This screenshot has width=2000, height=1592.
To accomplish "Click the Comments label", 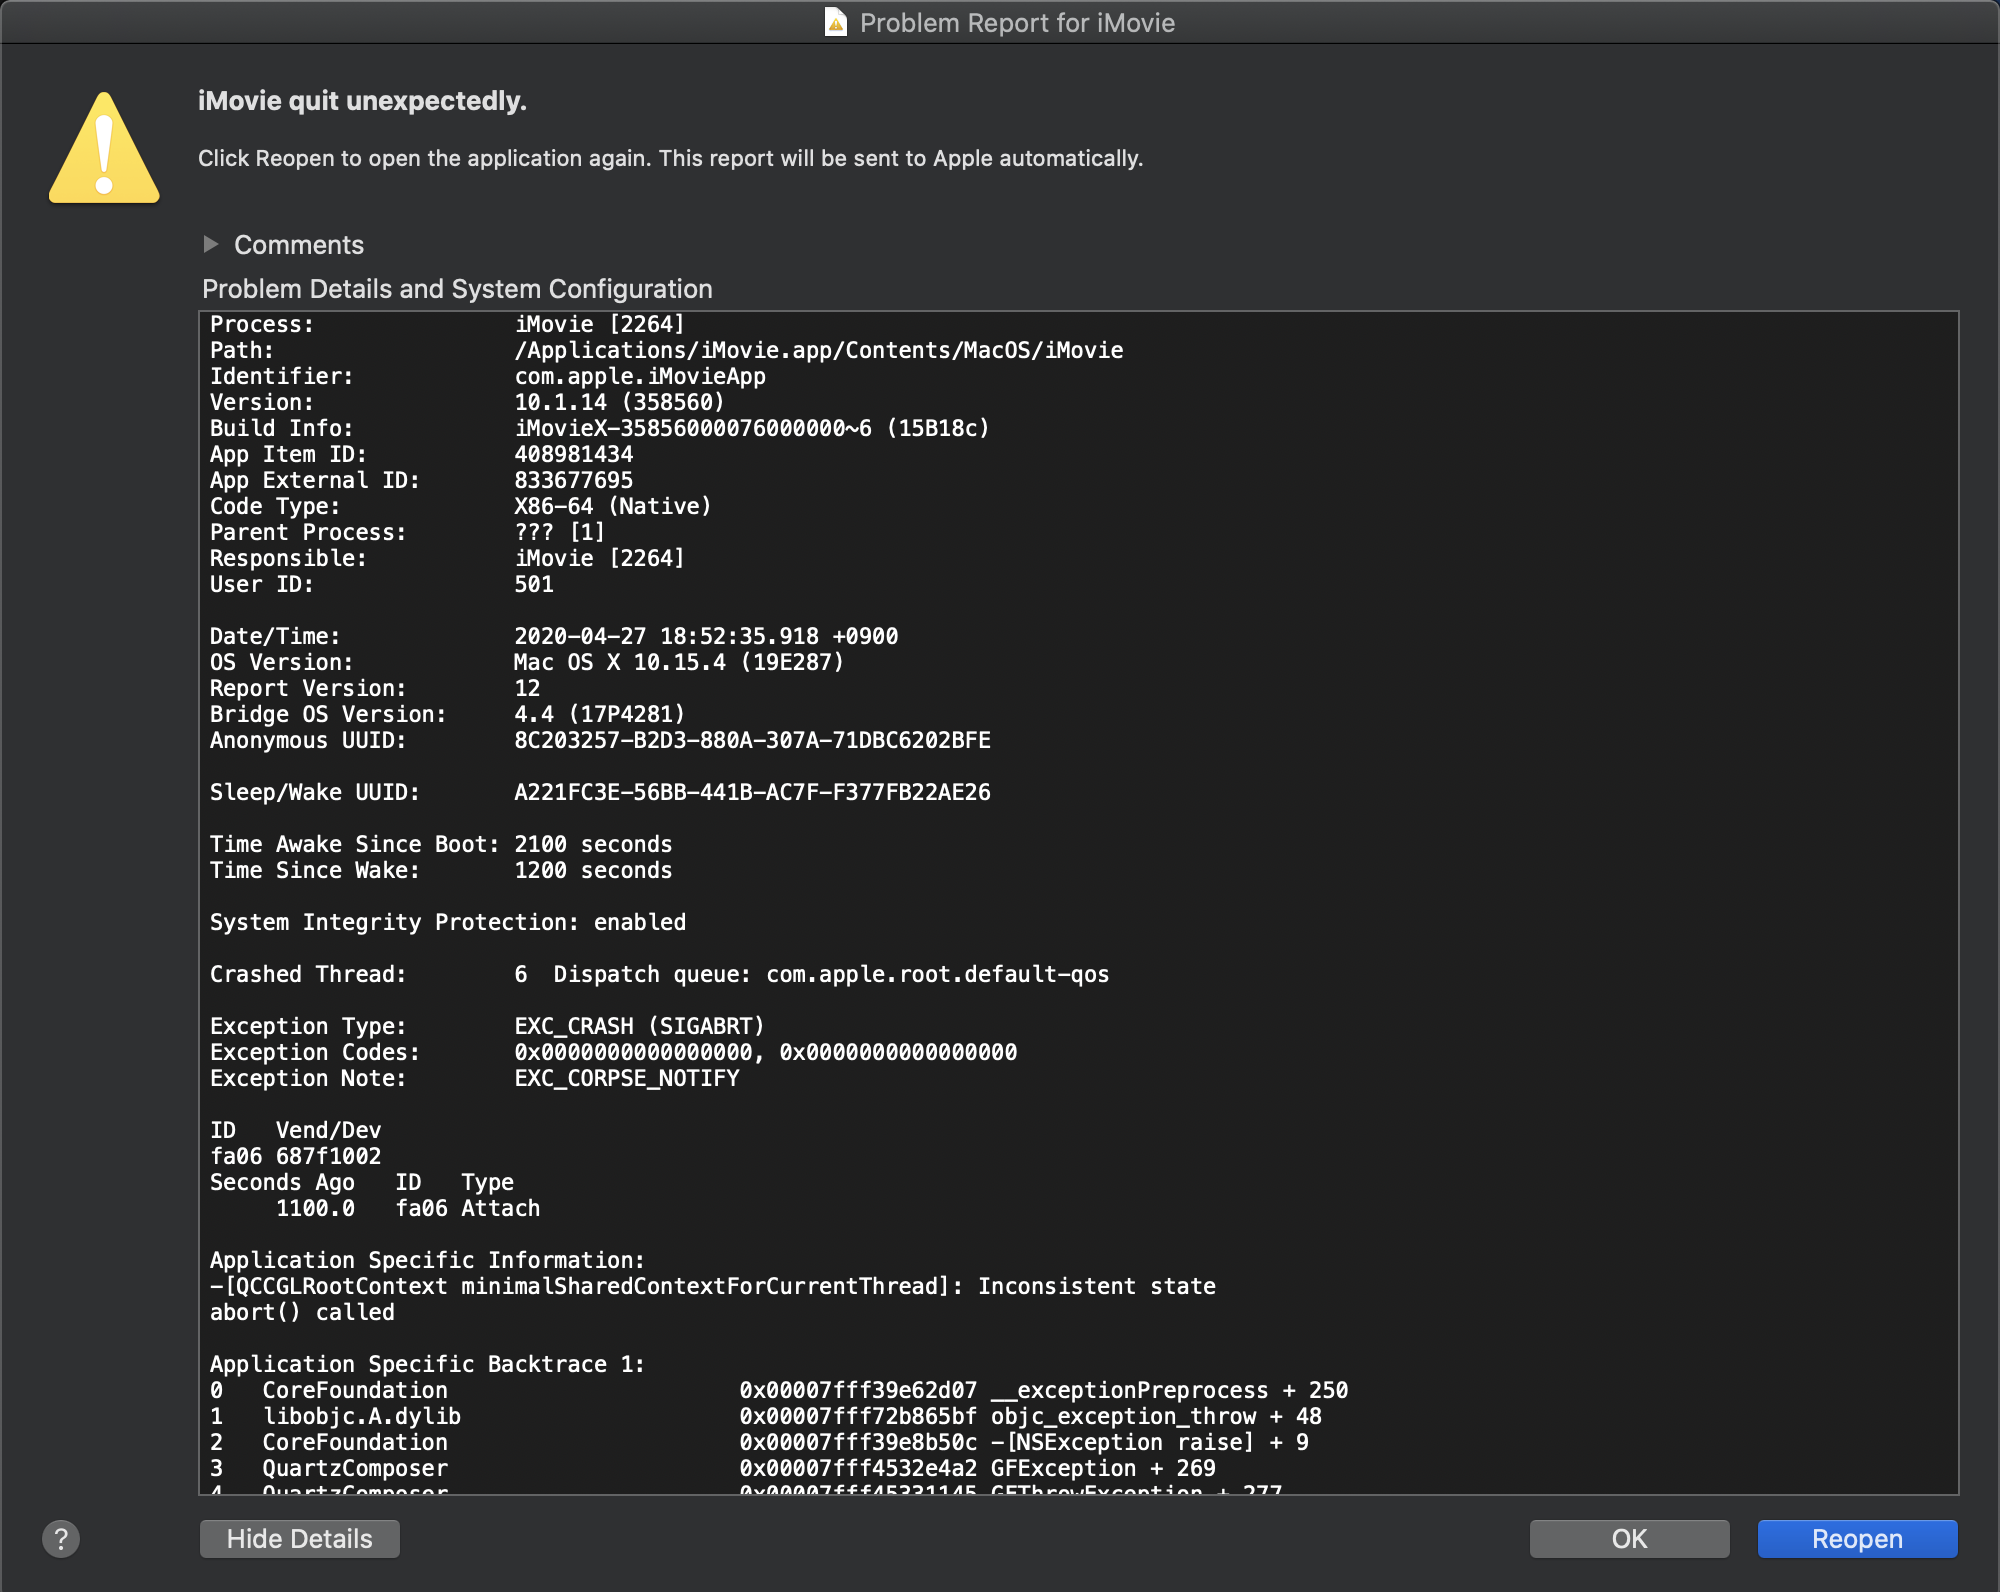I will (299, 245).
